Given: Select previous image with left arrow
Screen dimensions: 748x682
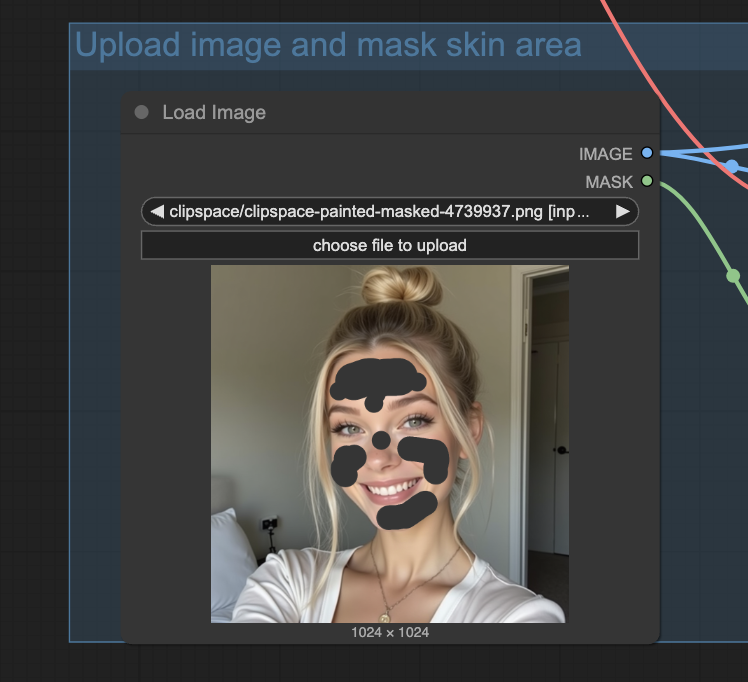Looking at the screenshot, I should [x=157, y=211].
